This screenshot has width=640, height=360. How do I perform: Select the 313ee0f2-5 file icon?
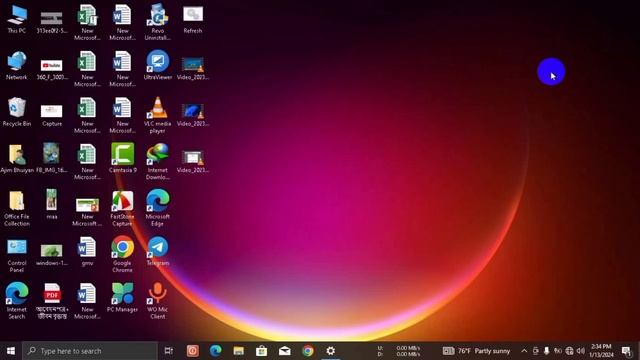pos(52,22)
